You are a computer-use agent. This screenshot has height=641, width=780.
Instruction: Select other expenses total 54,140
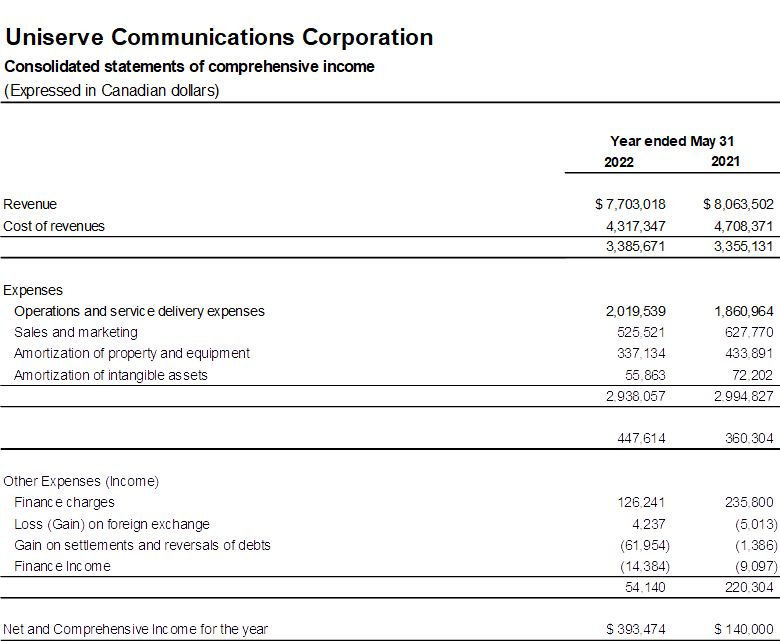[x=645, y=587]
